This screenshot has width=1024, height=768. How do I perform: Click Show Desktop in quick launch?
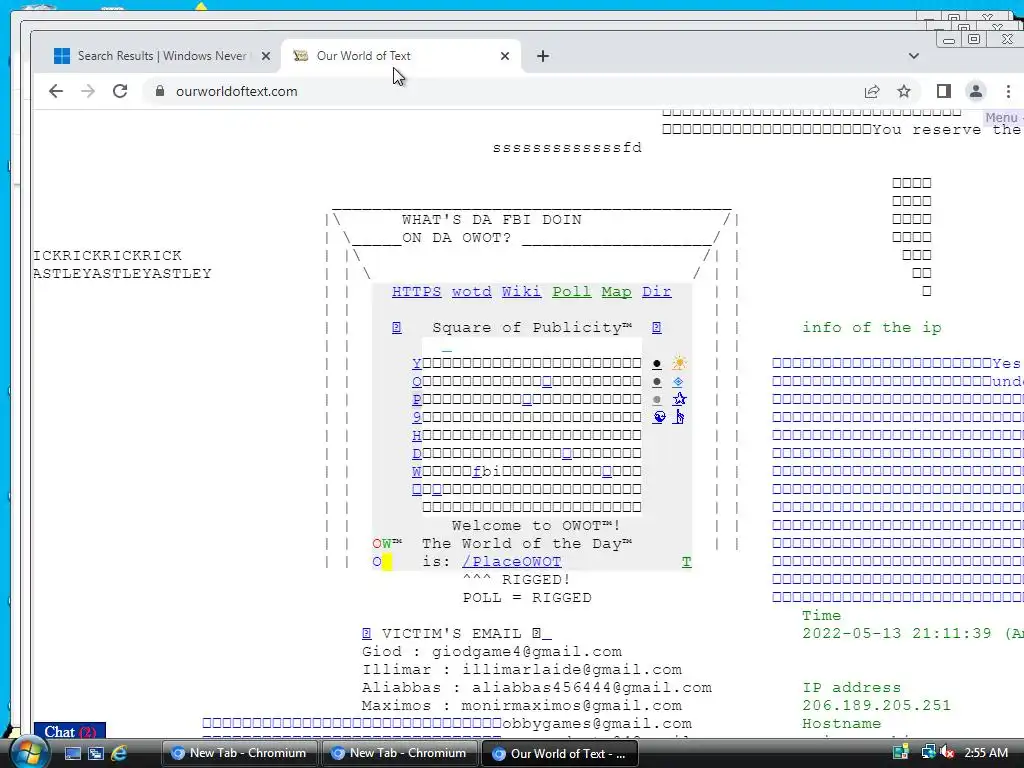(72, 753)
